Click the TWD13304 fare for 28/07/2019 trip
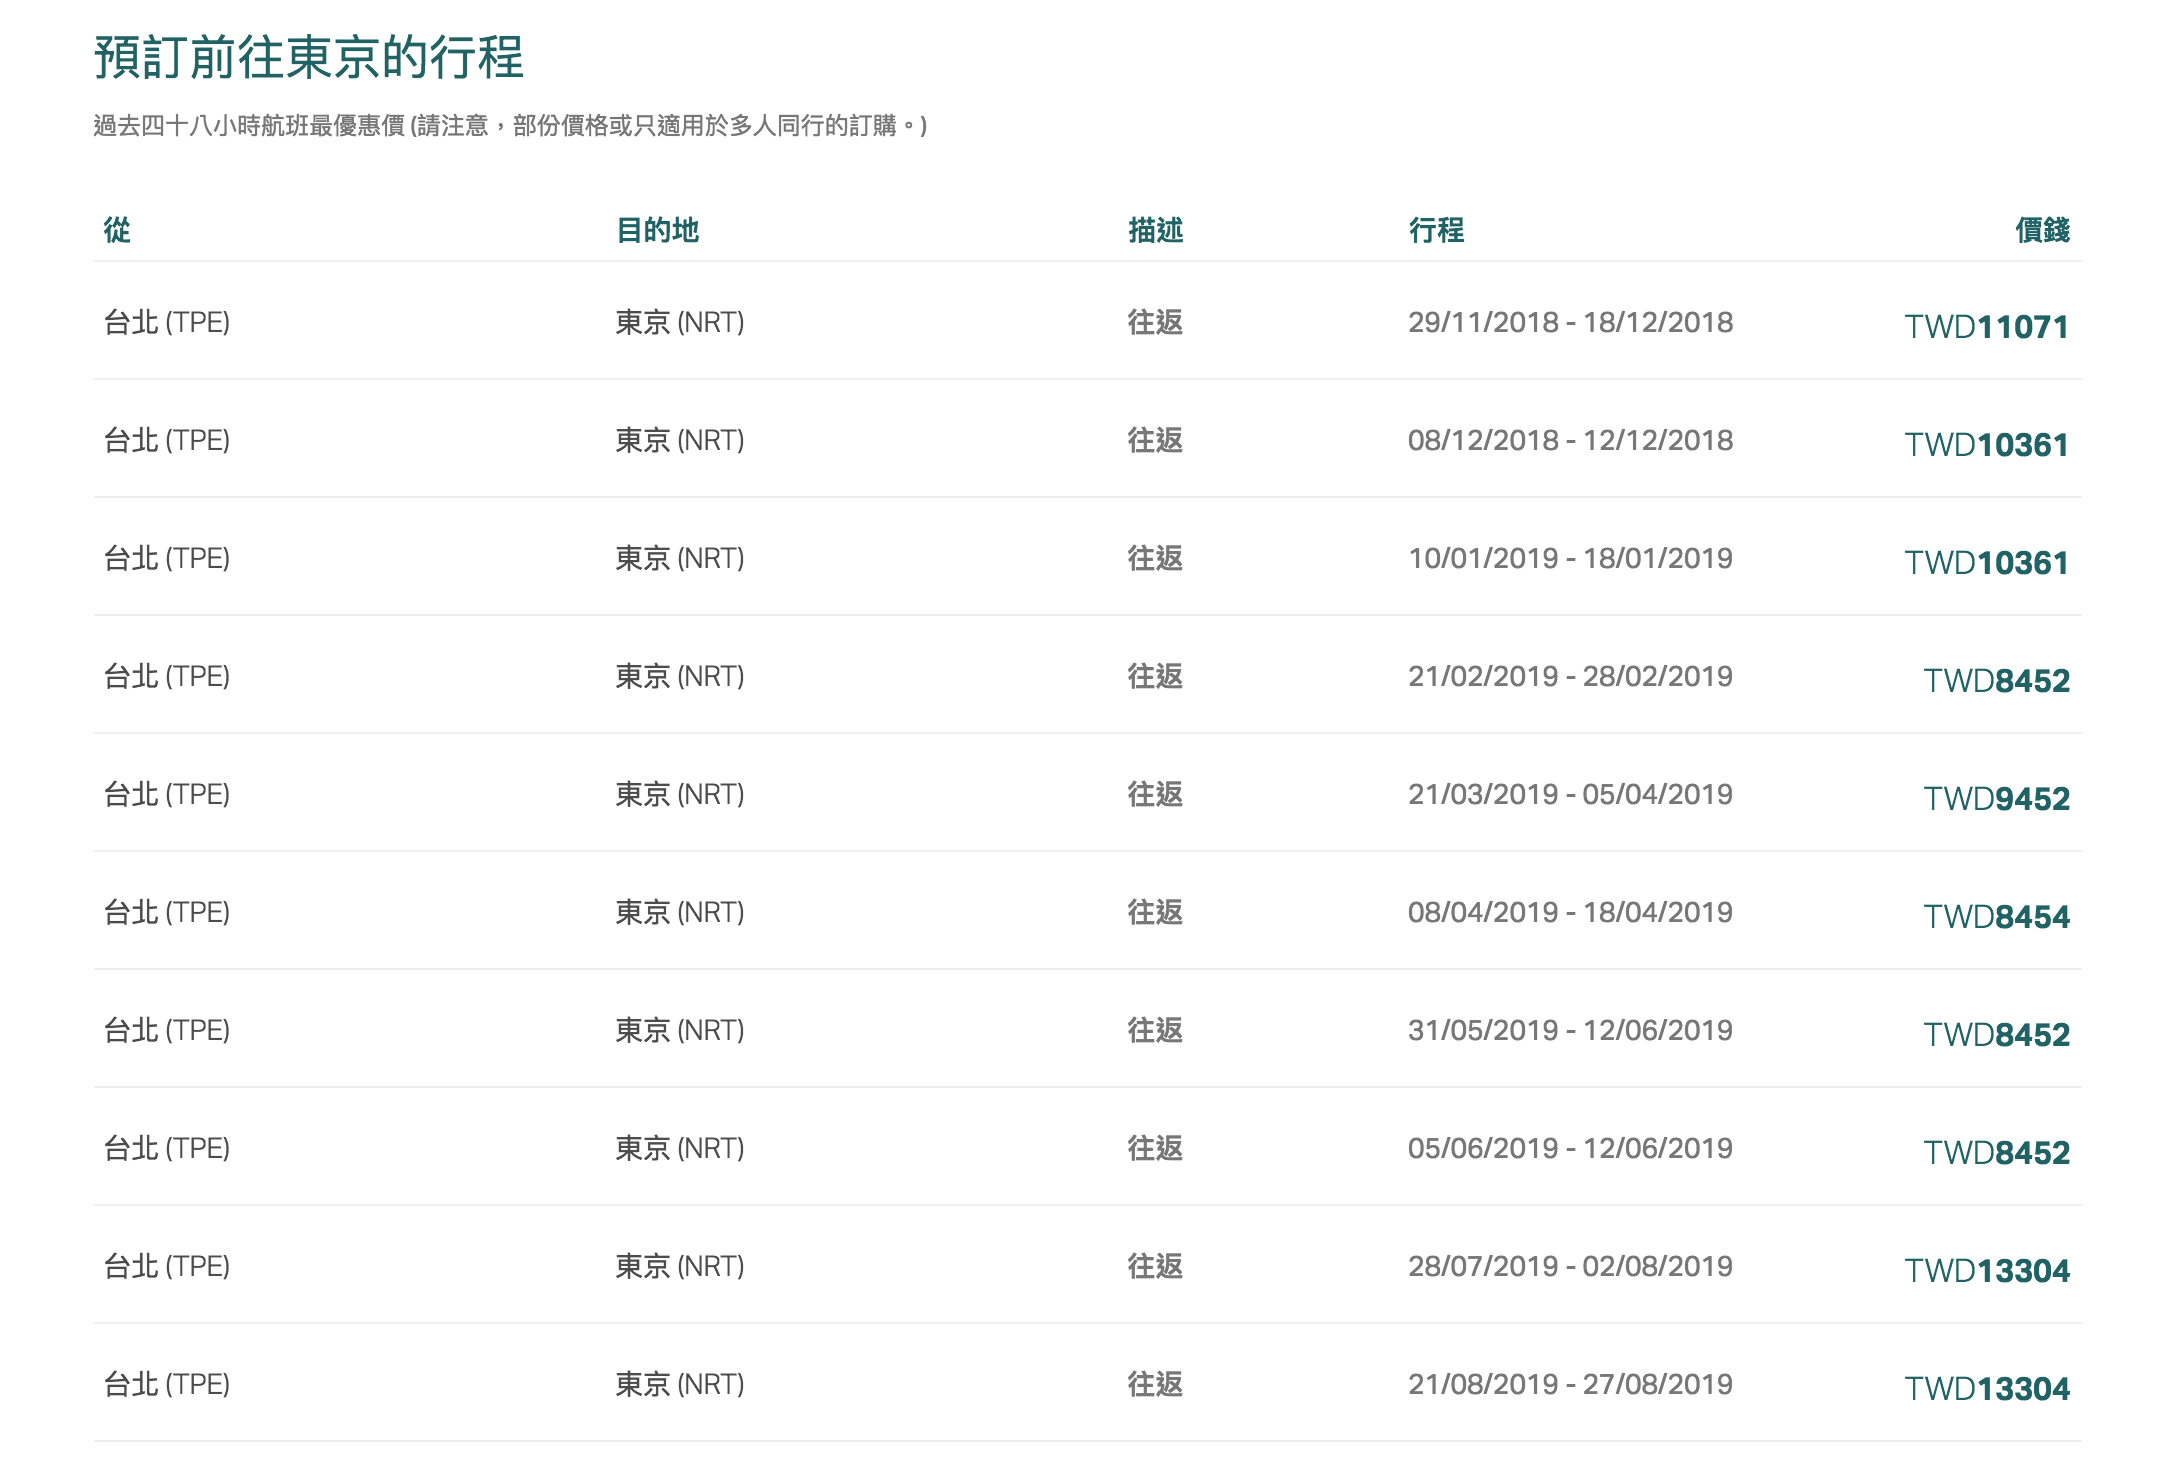The width and height of the screenshot is (2166, 1468). (x=1986, y=1270)
